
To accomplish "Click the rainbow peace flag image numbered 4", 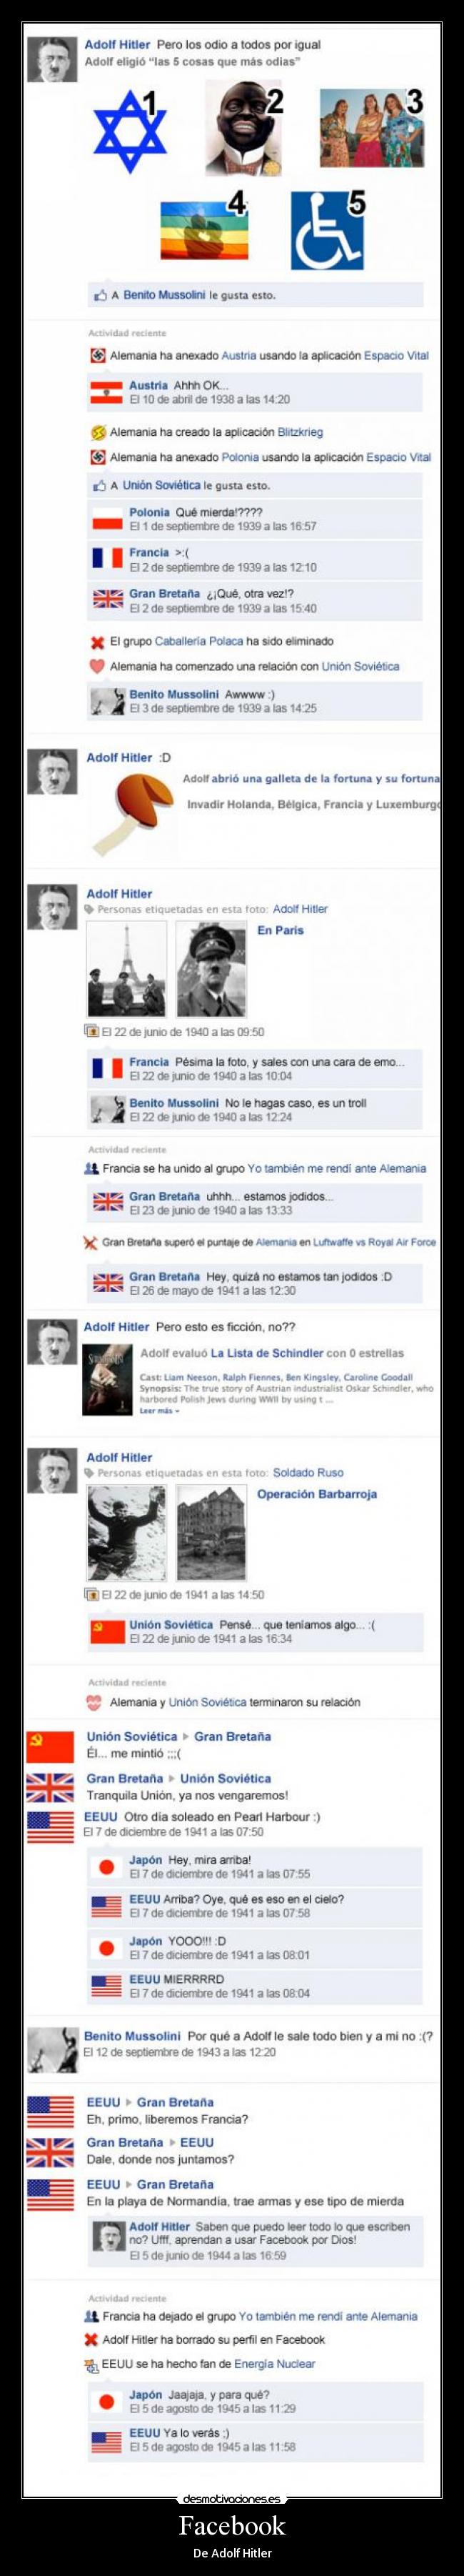I will click(204, 229).
